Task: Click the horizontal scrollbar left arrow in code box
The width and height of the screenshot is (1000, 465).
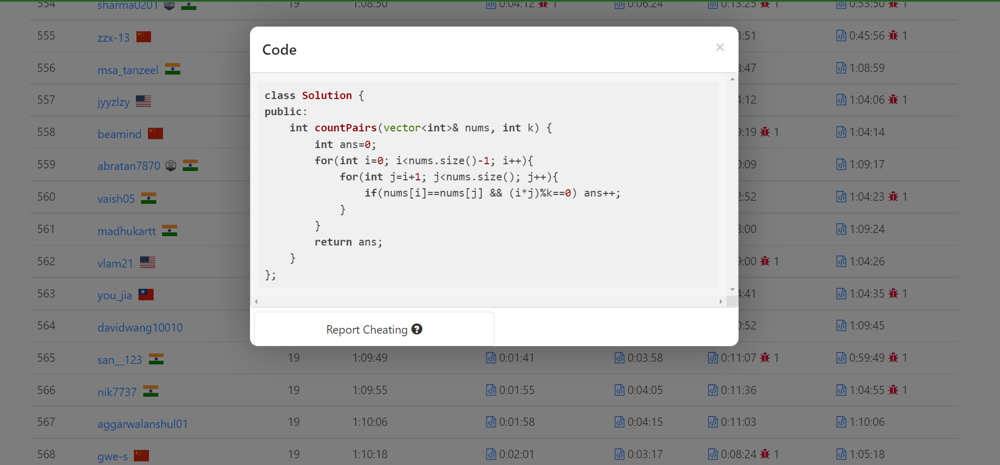Action: click(x=256, y=301)
